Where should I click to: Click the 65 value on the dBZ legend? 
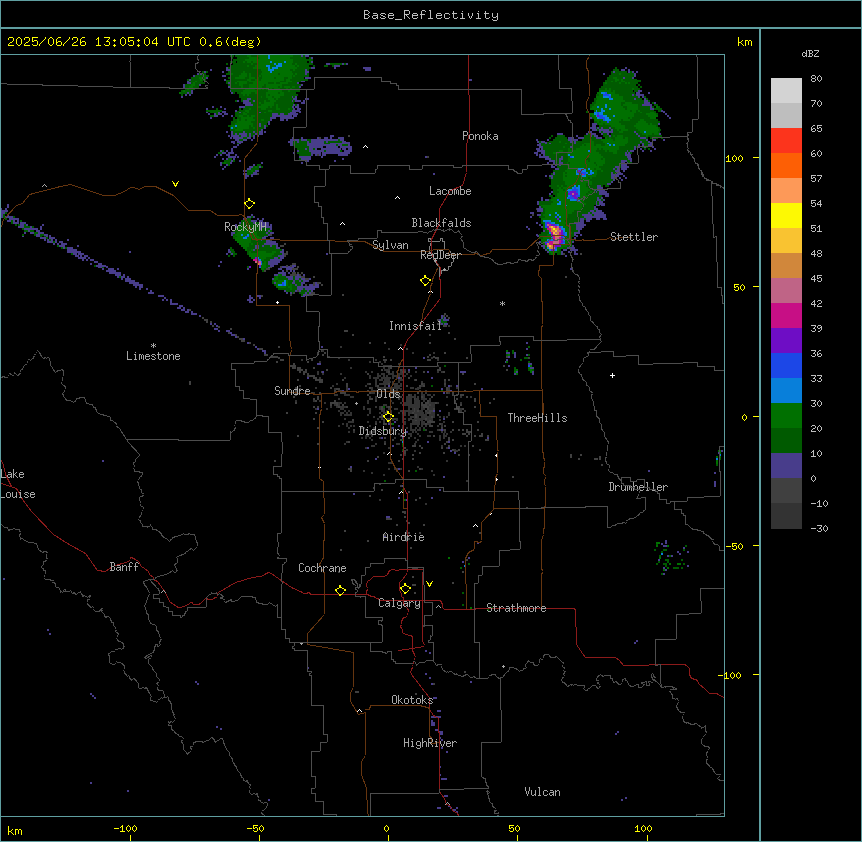816,128
